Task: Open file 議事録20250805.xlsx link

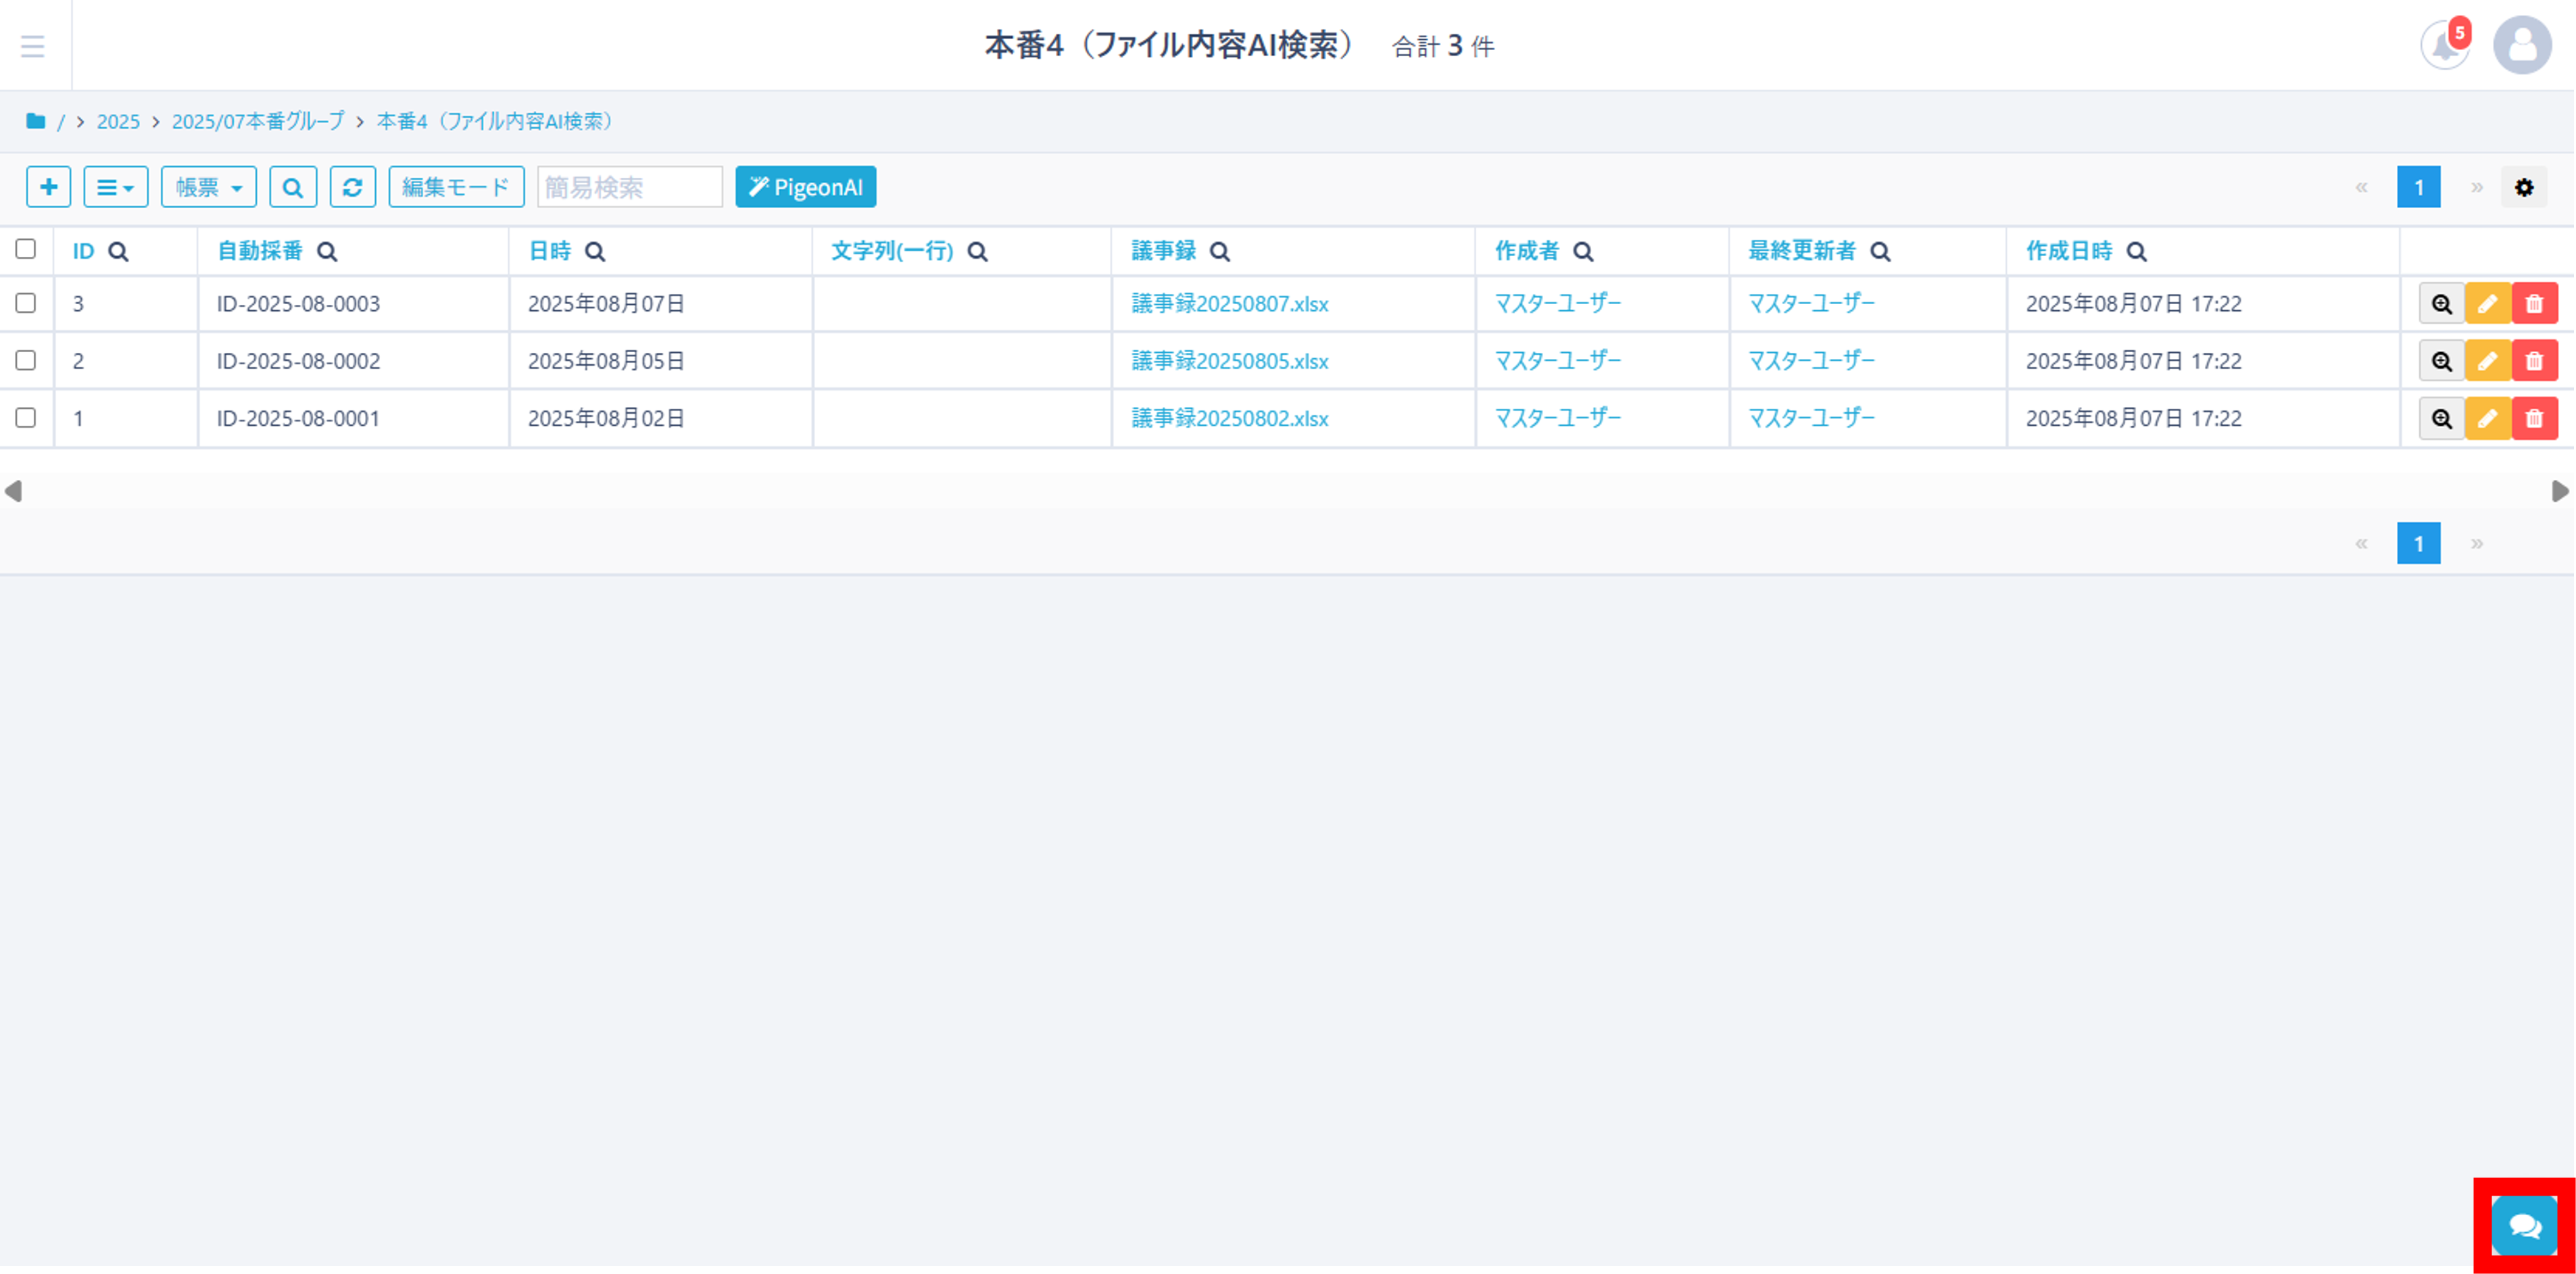Action: 1229,361
